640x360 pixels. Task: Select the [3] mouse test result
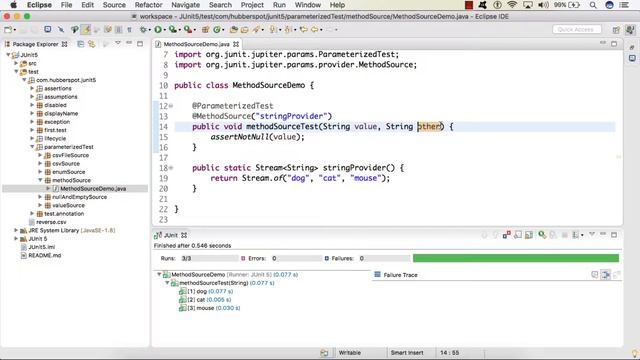(x=209, y=308)
